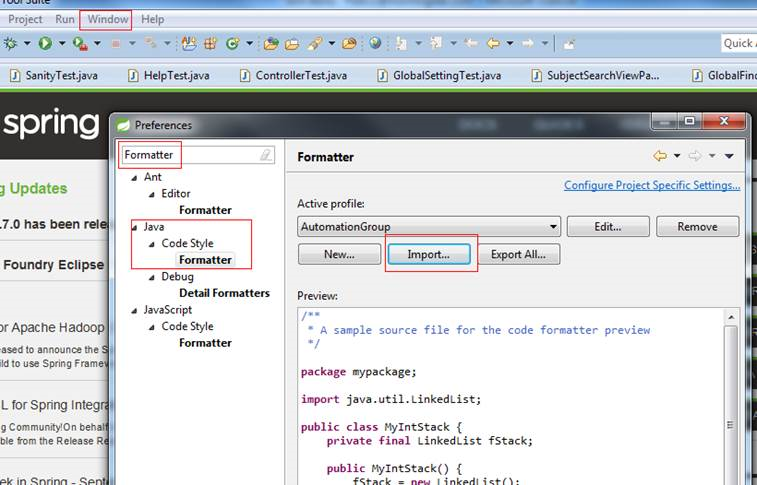Click the New Java Package icon

[x=210, y=44]
